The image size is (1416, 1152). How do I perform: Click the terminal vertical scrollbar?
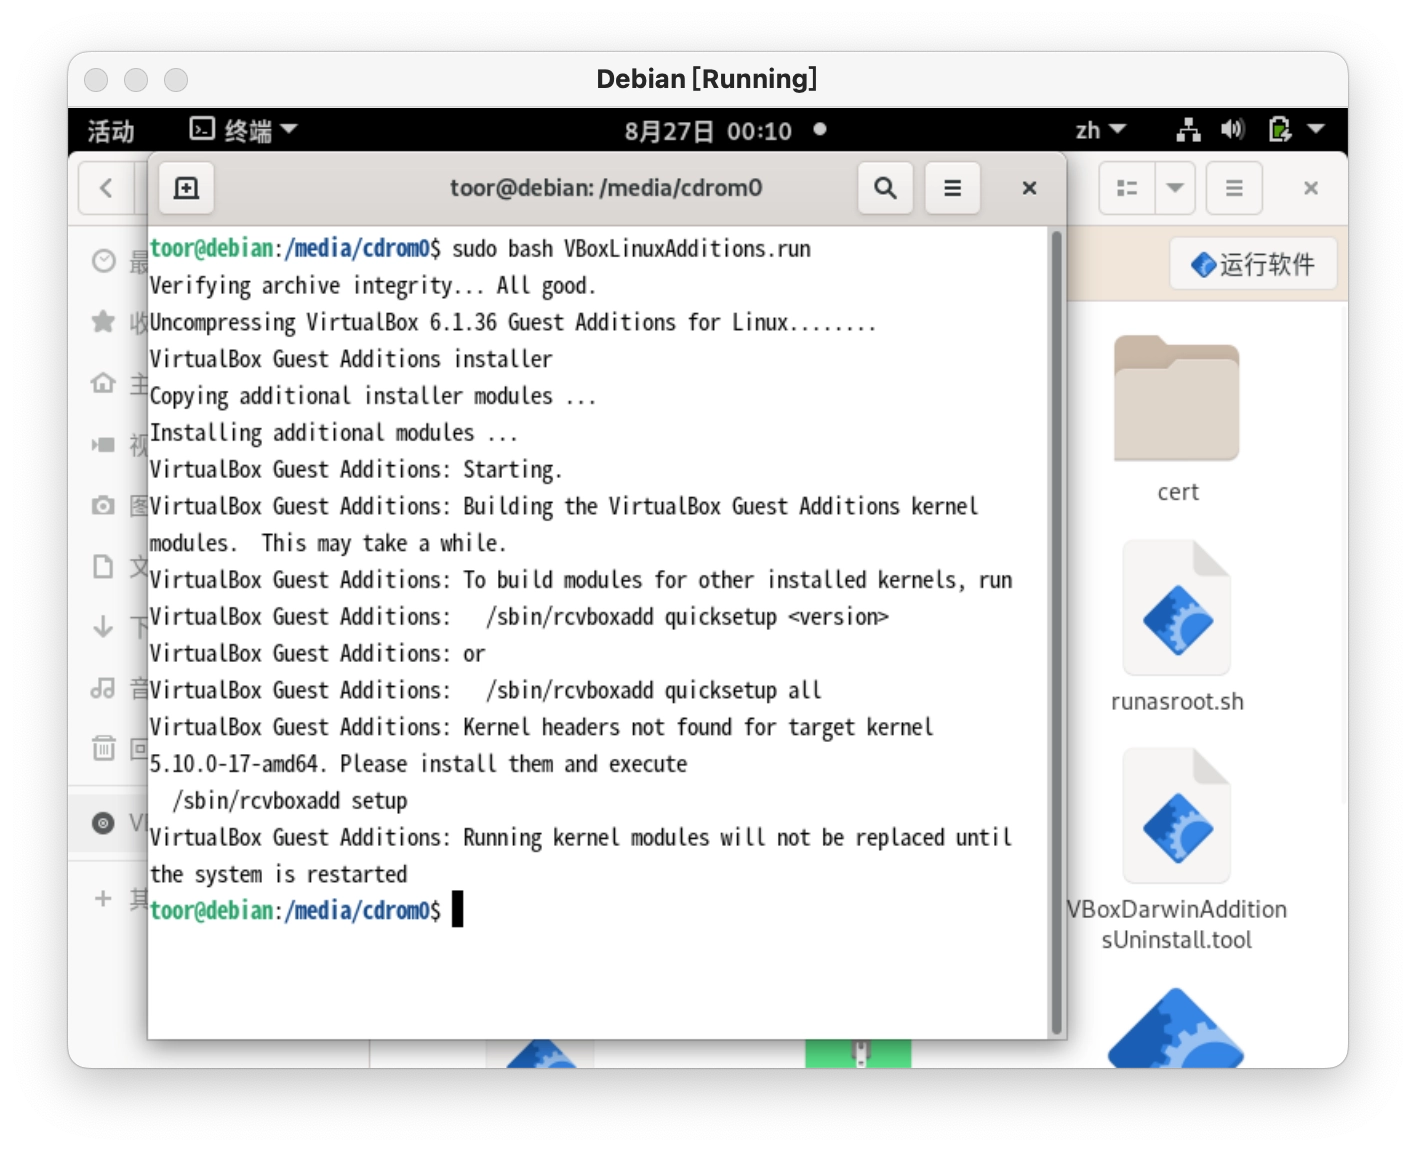pyautogui.click(x=1056, y=632)
